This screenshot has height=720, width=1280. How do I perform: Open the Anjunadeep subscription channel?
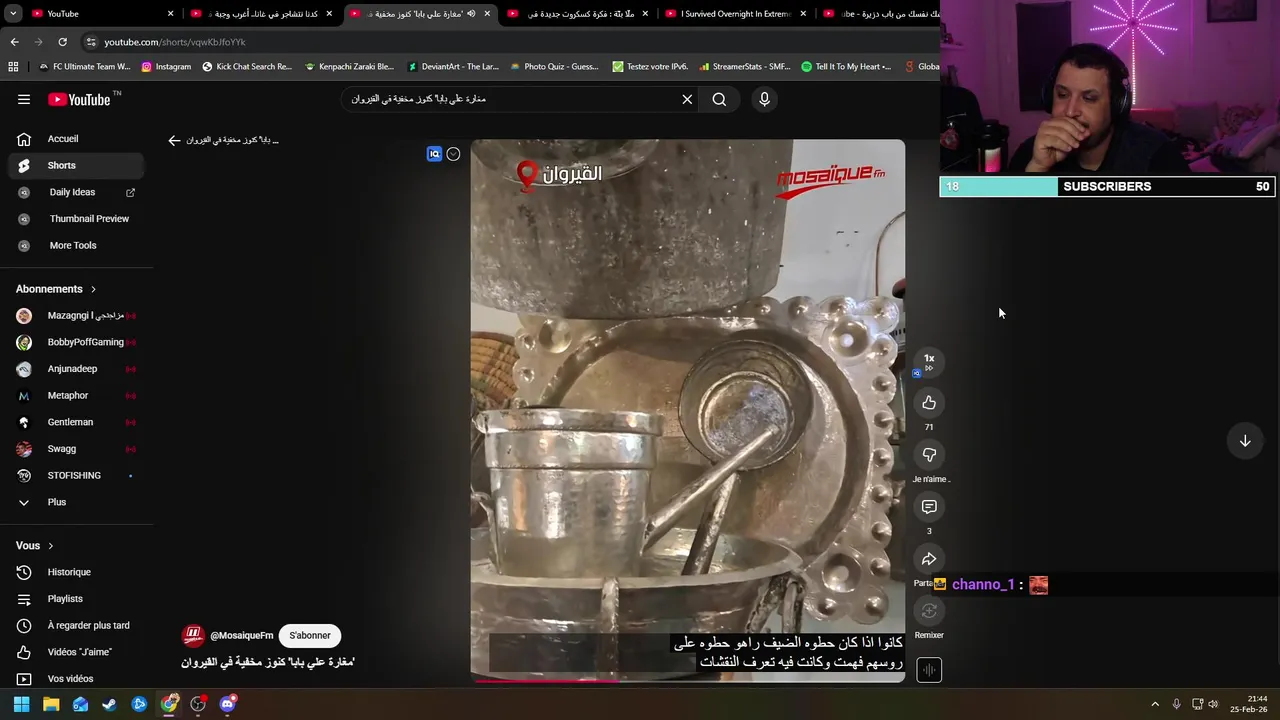point(77,369)
